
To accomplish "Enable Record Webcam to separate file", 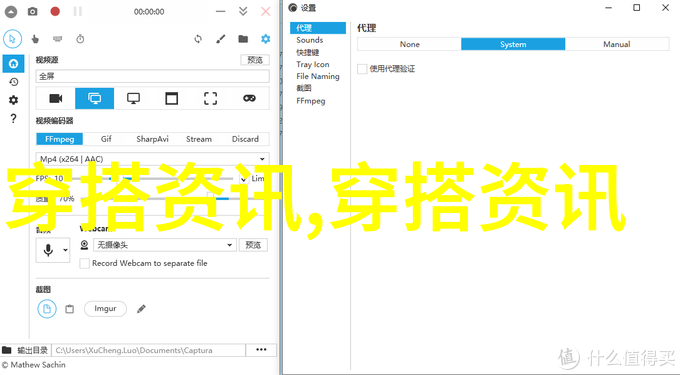I will point(85,264).
